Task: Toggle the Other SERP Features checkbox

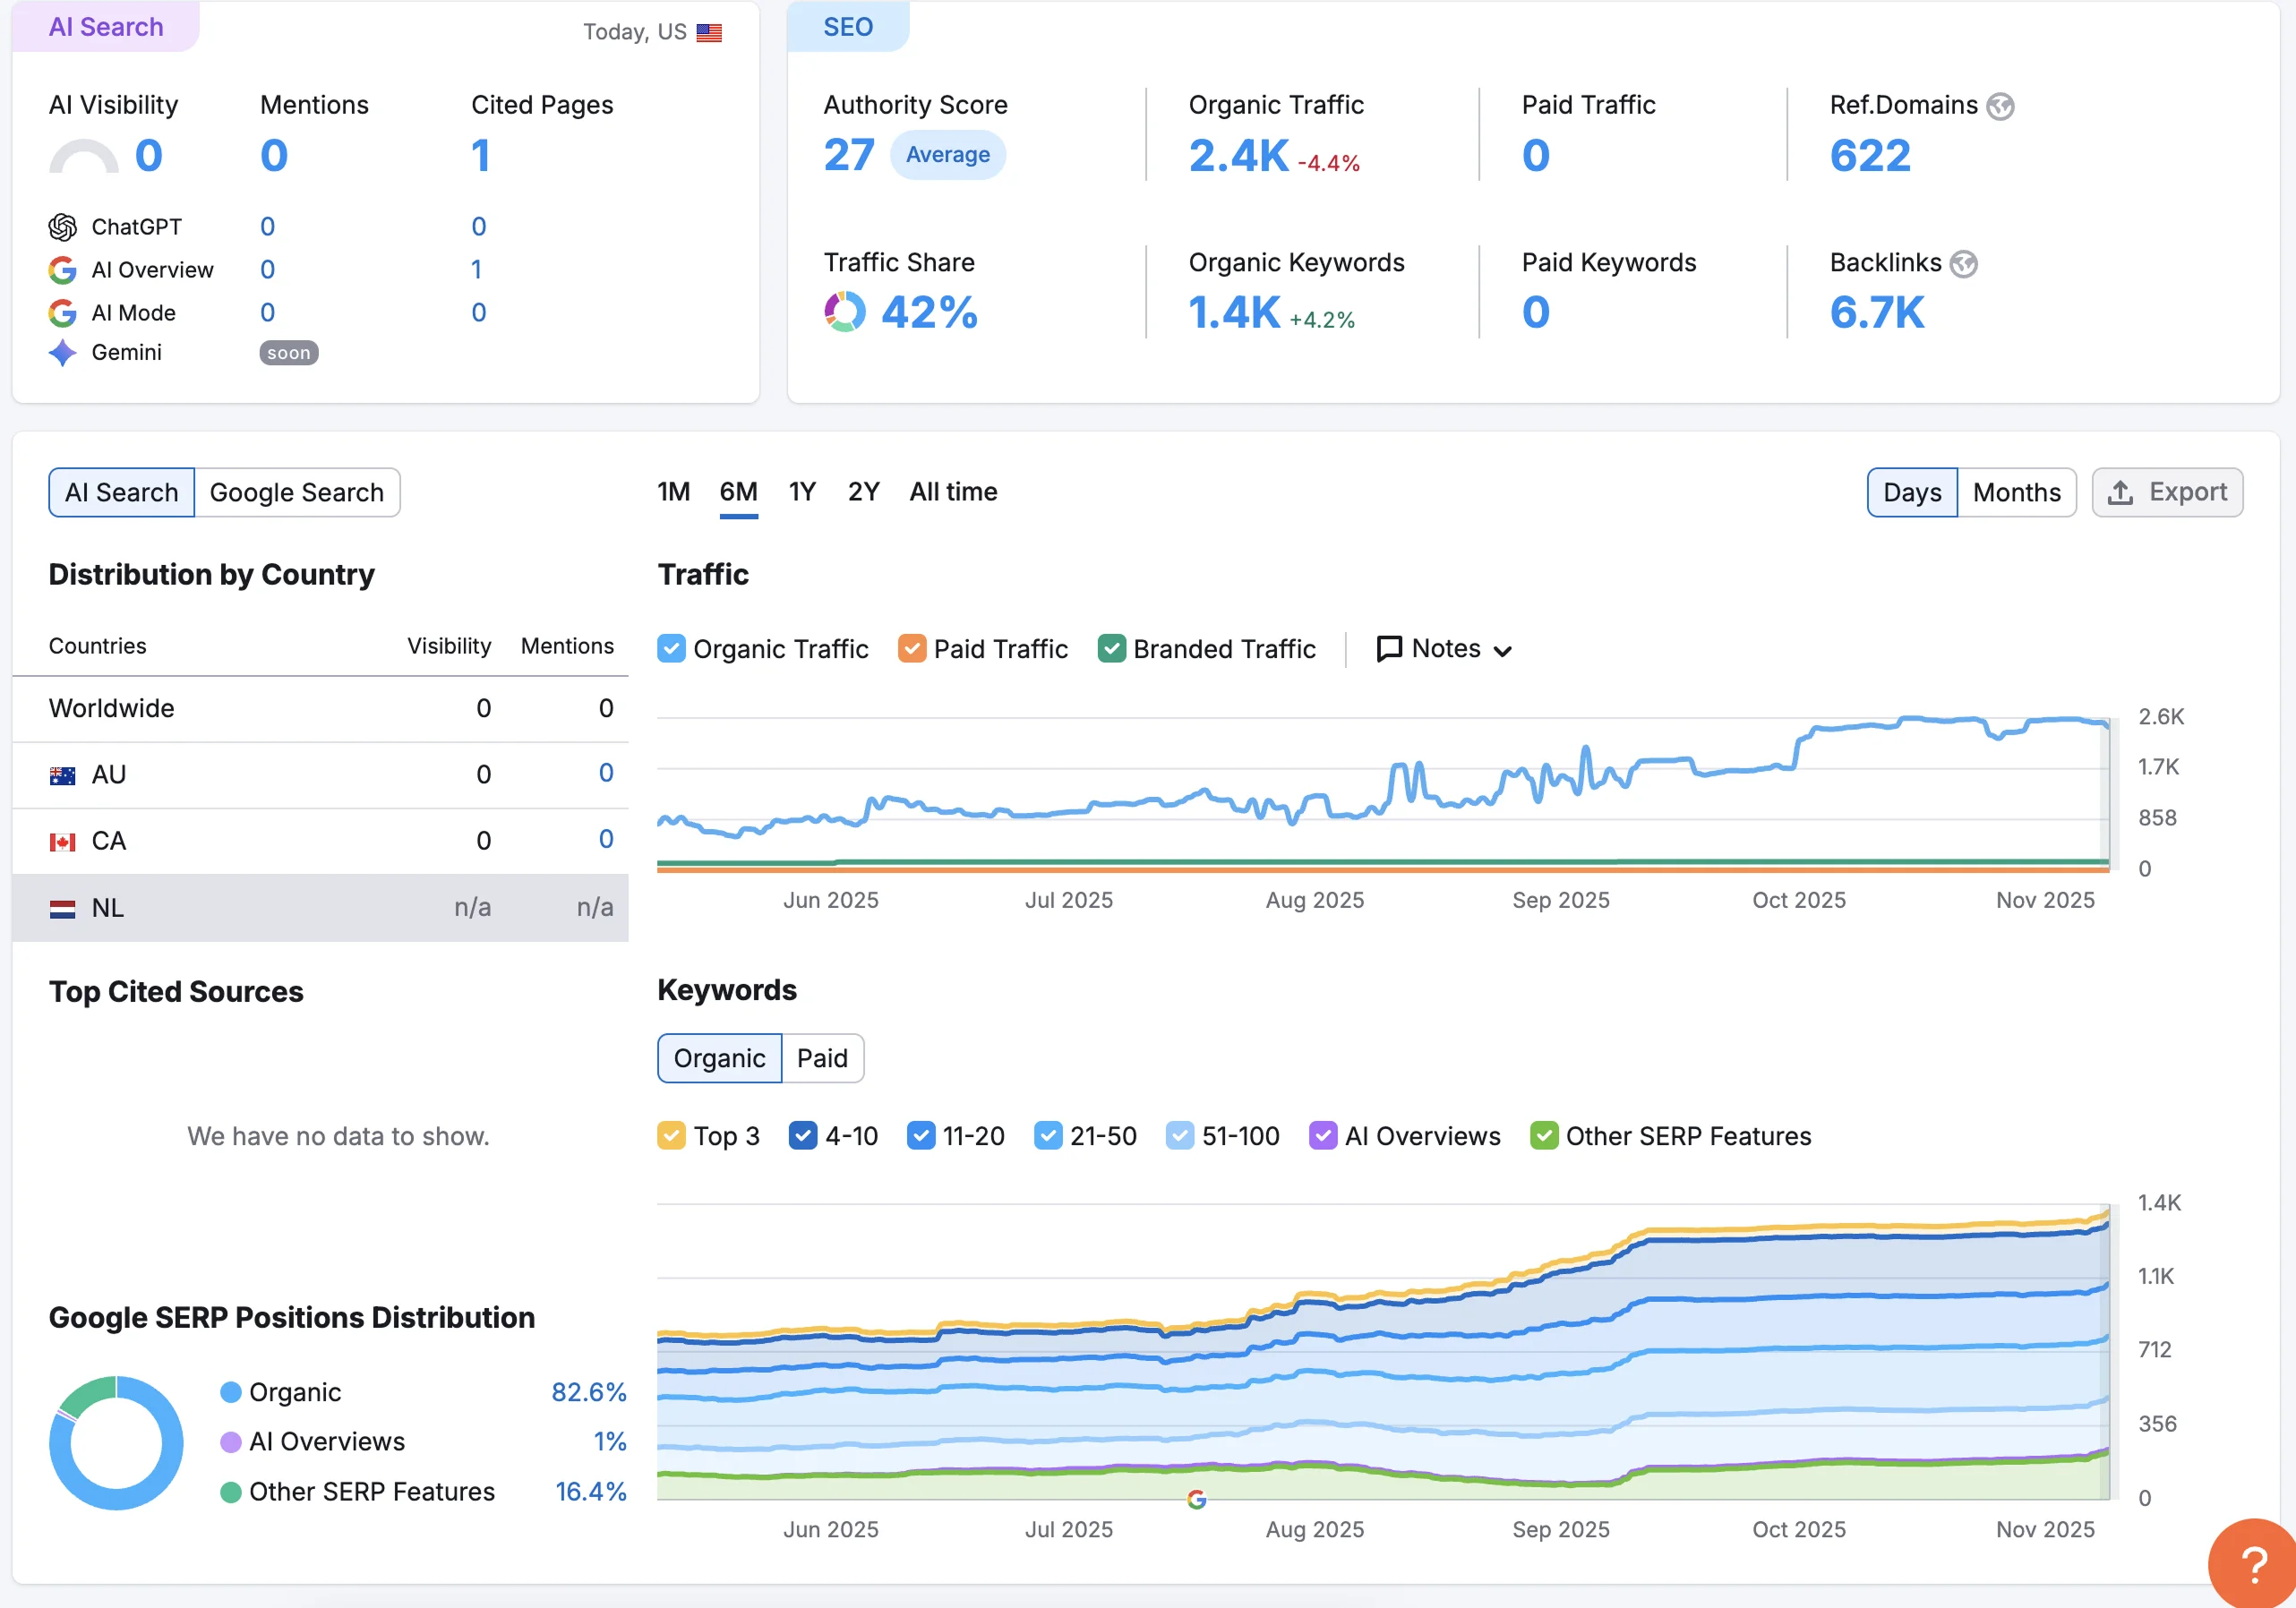Action: (1544, 1136)
